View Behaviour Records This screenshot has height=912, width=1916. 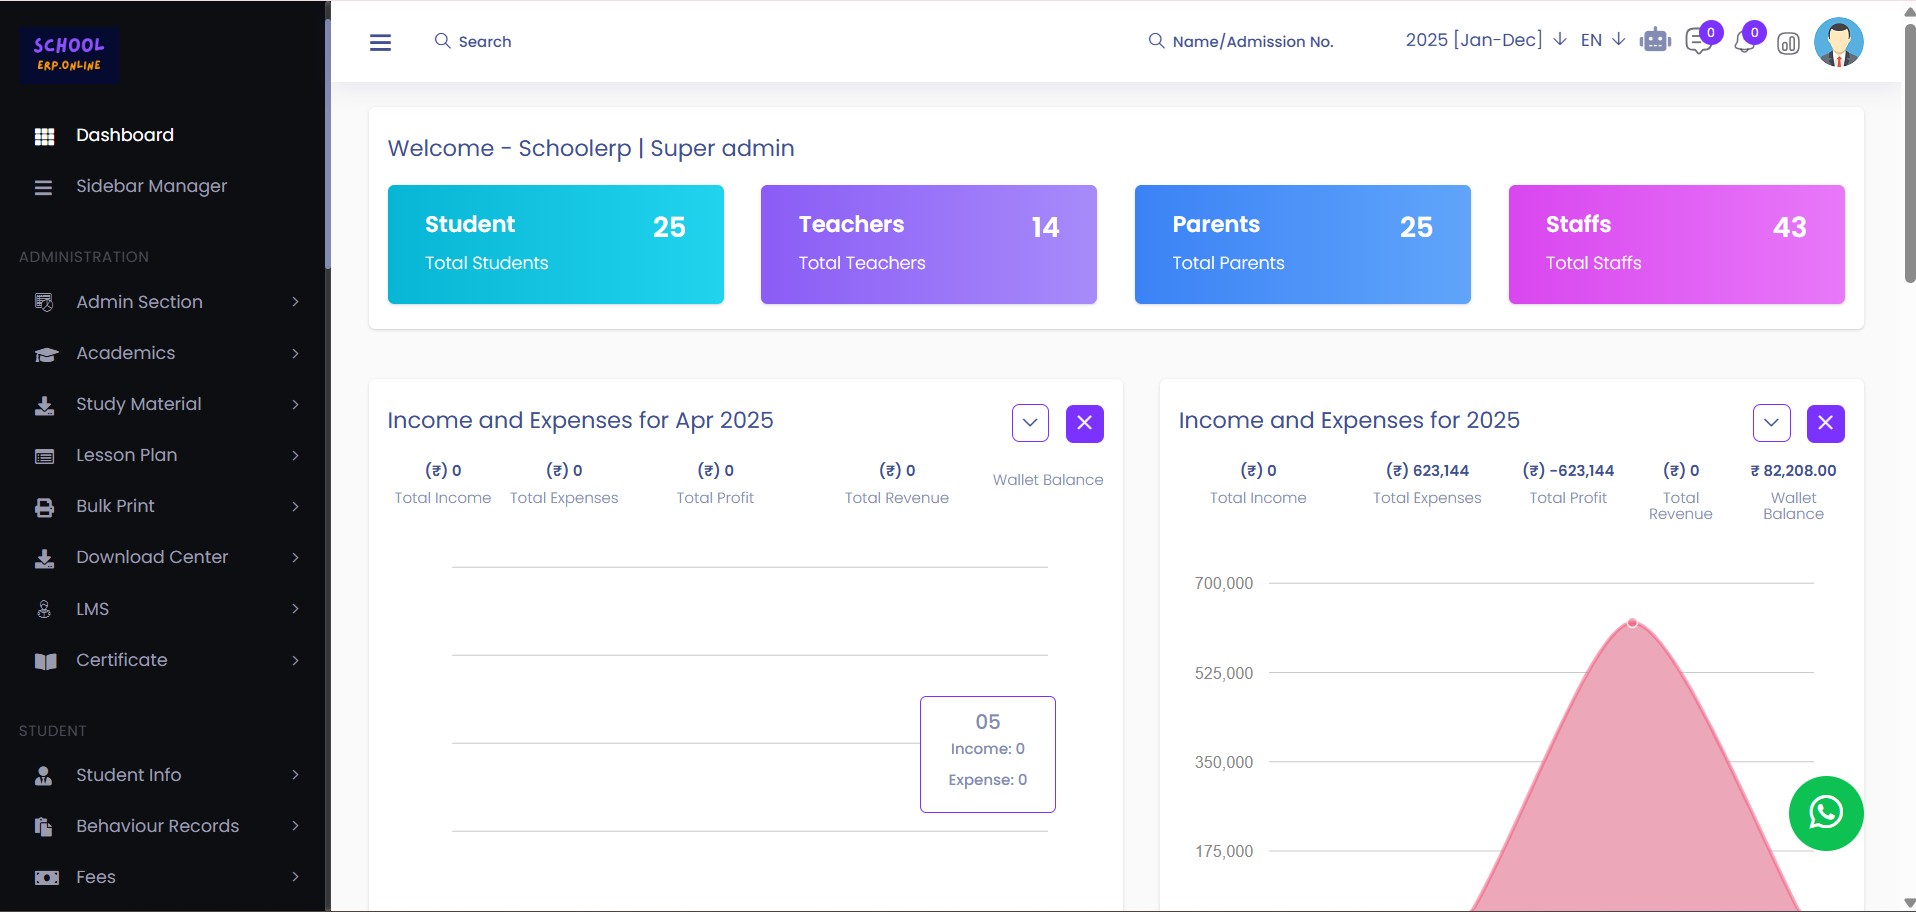click(x=156, y=826)
